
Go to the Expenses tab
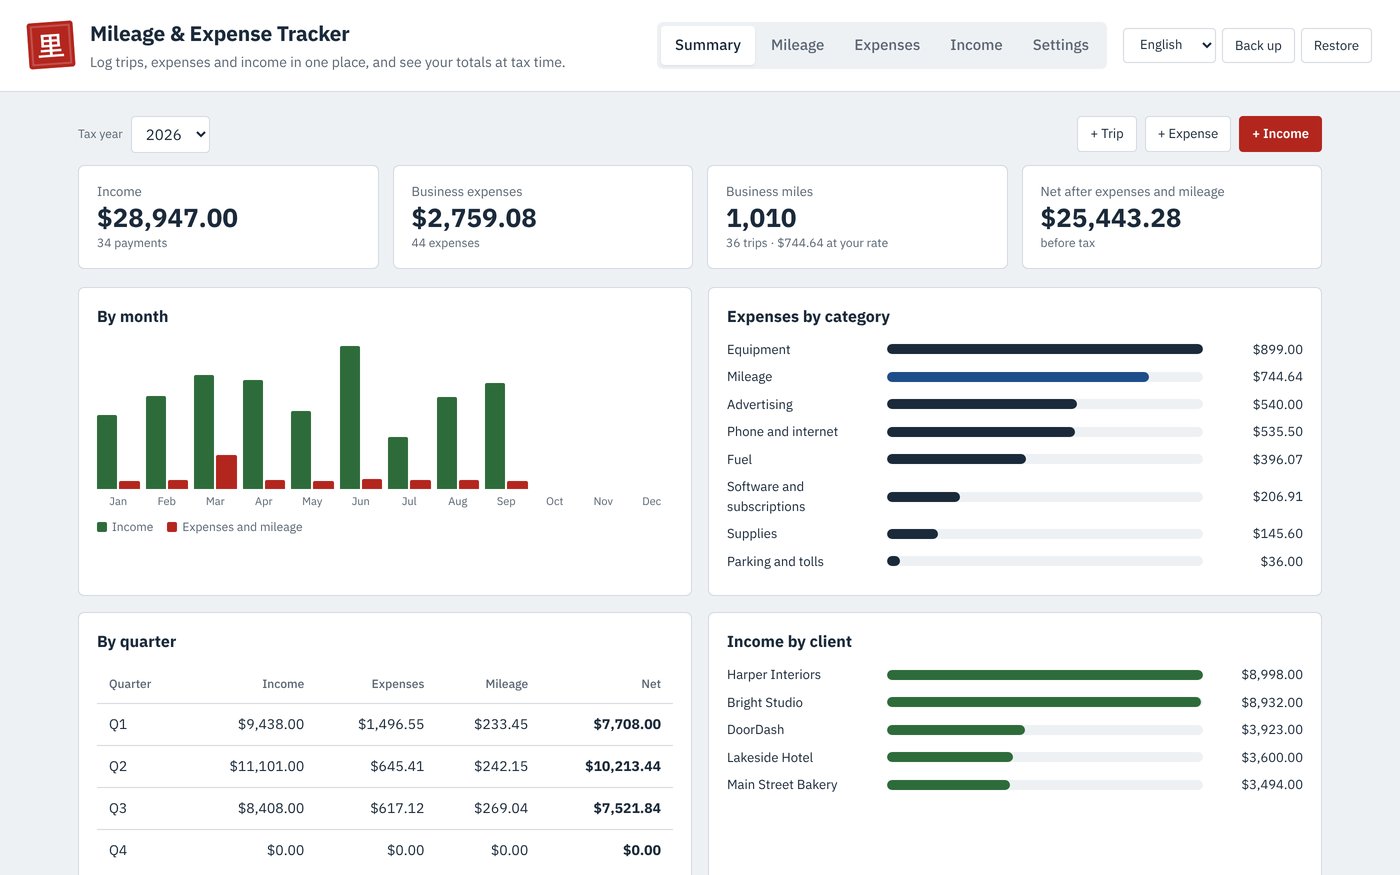tap(887, 45)
